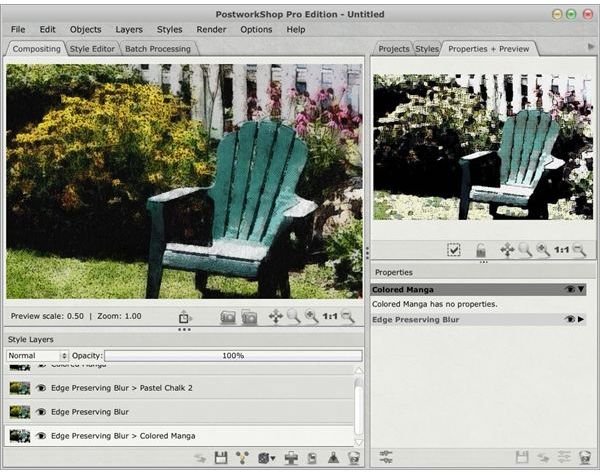This screenshot has width=600, height=475.
Task: Set main canvas zoom to 1:1
Action: [x=330, y=317]
